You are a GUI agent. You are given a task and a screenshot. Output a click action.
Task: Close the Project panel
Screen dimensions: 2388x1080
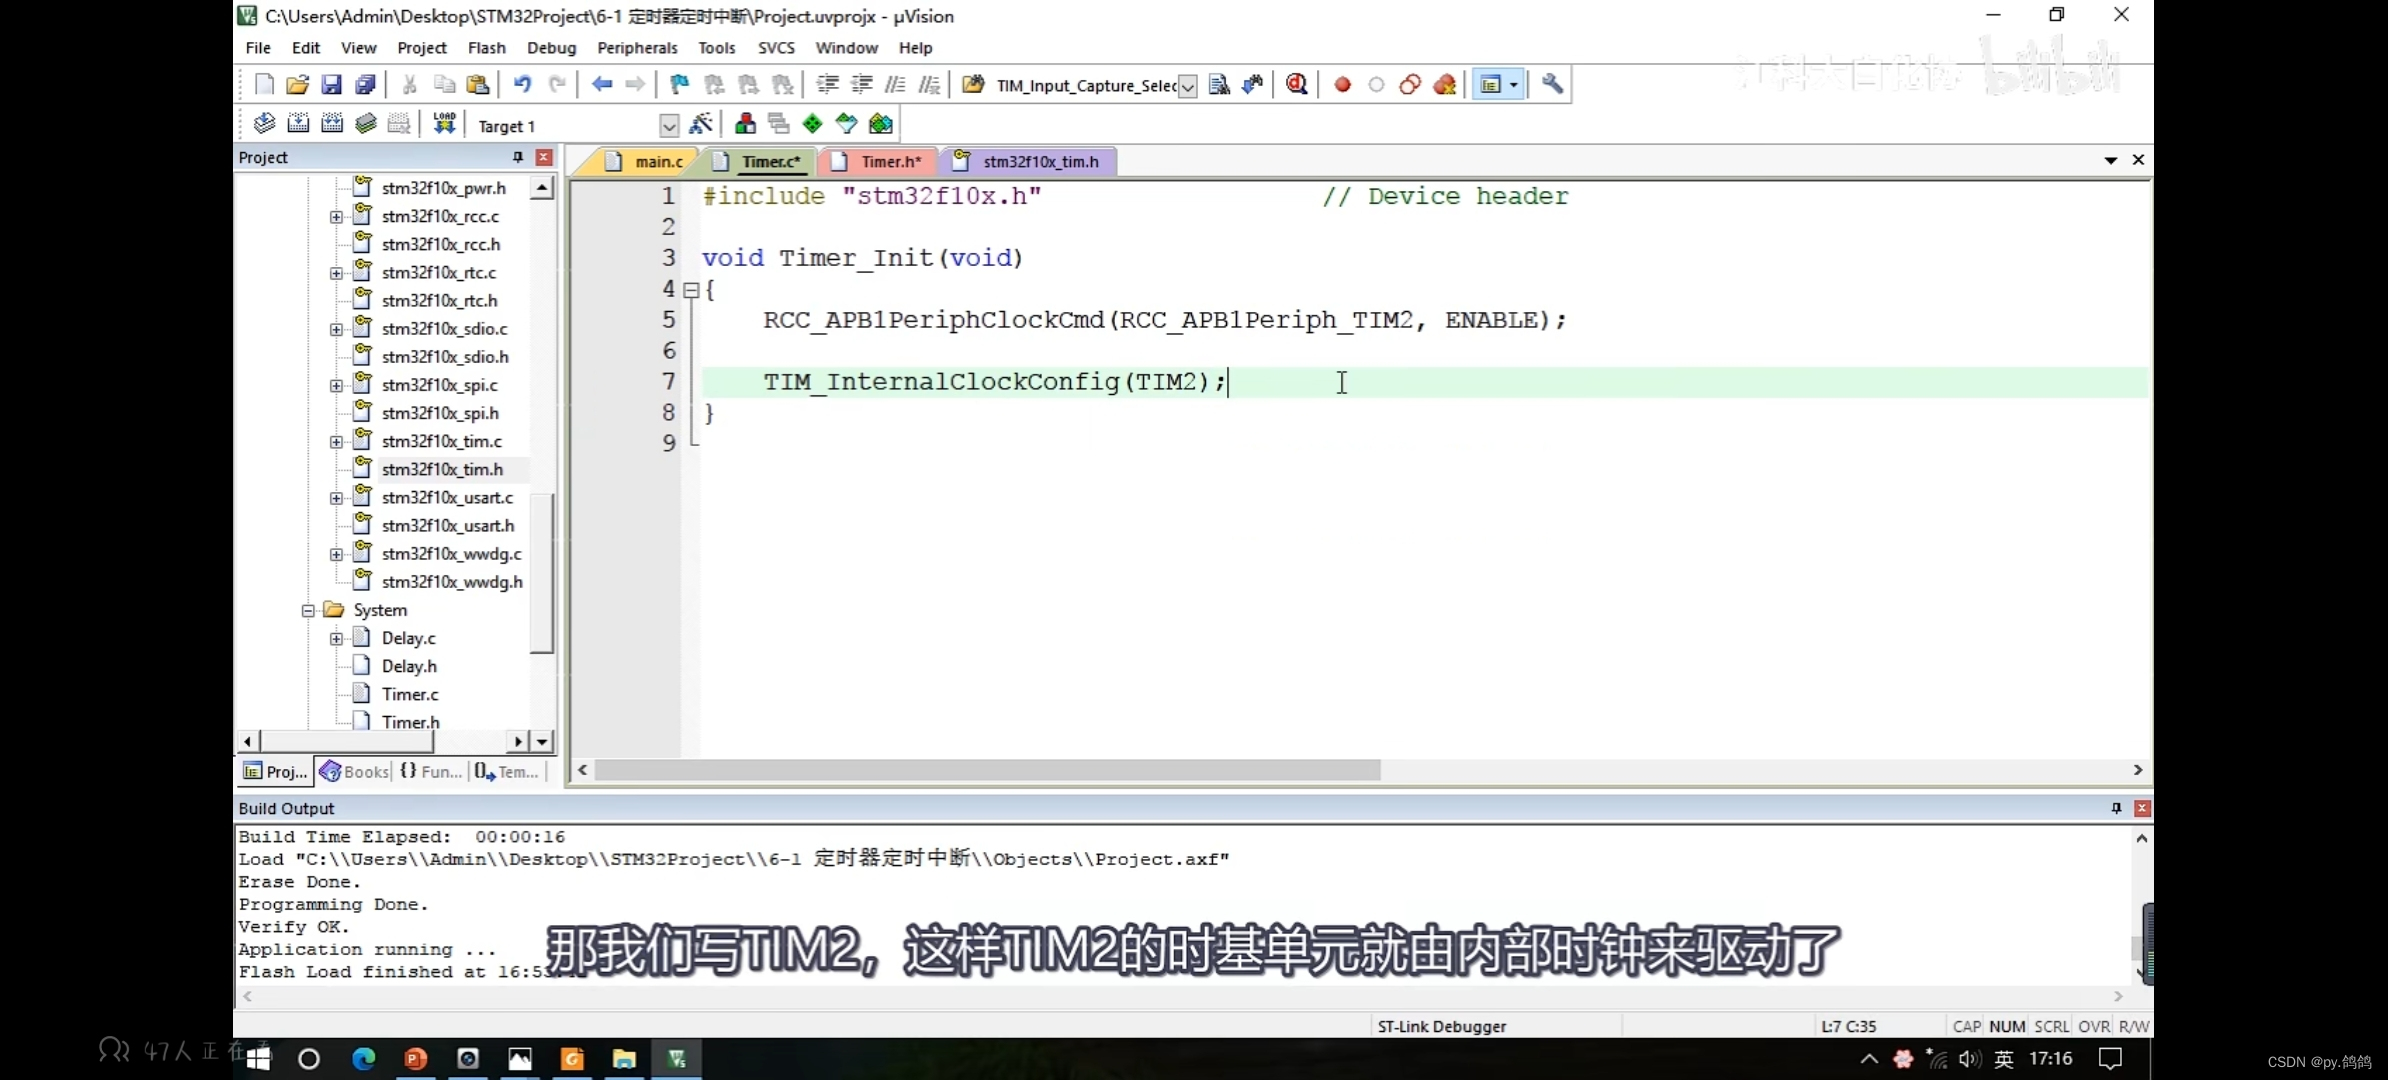[544, 158]
